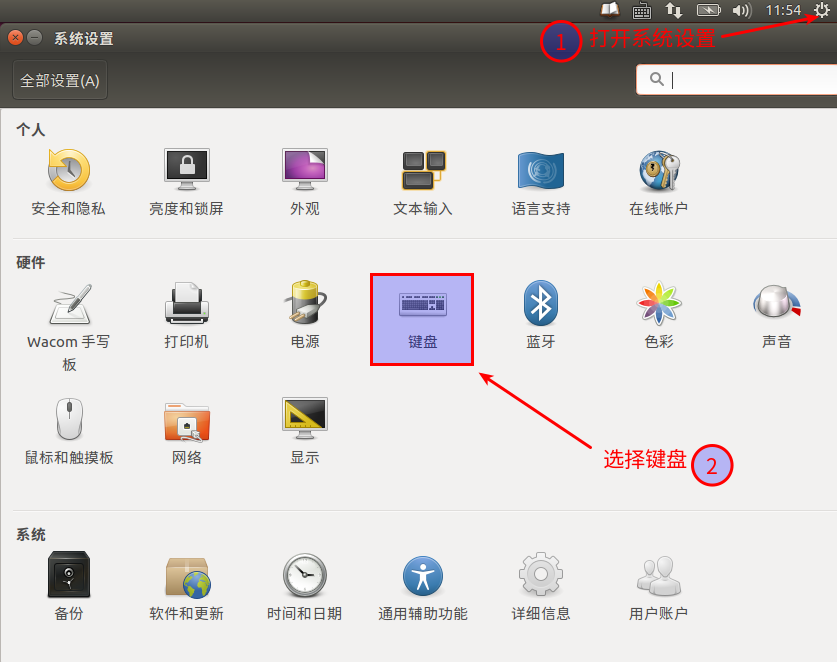Close the System Settings window
Screen dimensions: 837x662
(x=15, y=38)
